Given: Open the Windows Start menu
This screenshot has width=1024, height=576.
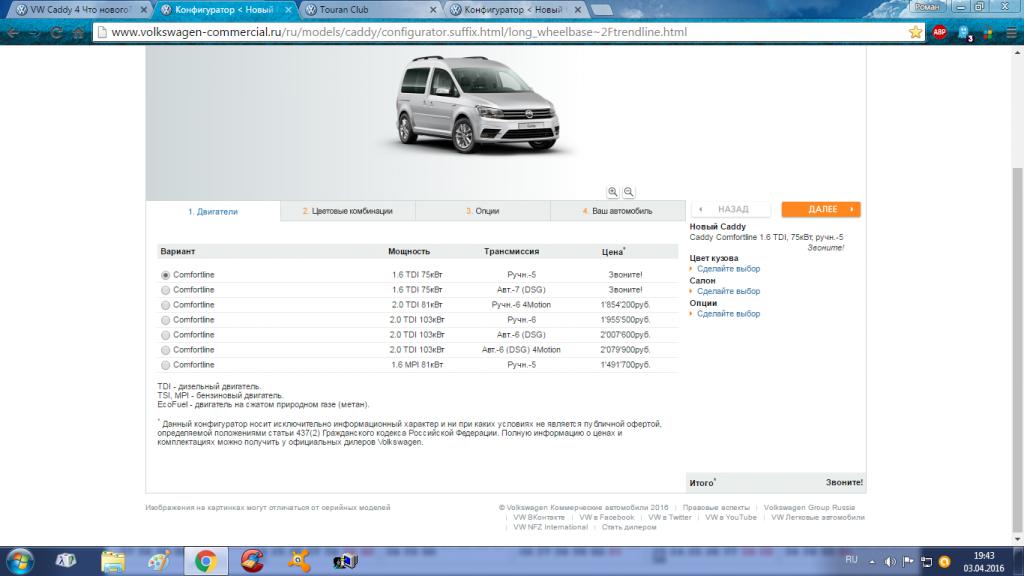Looking at the screenshot, I should click(20, 561).
